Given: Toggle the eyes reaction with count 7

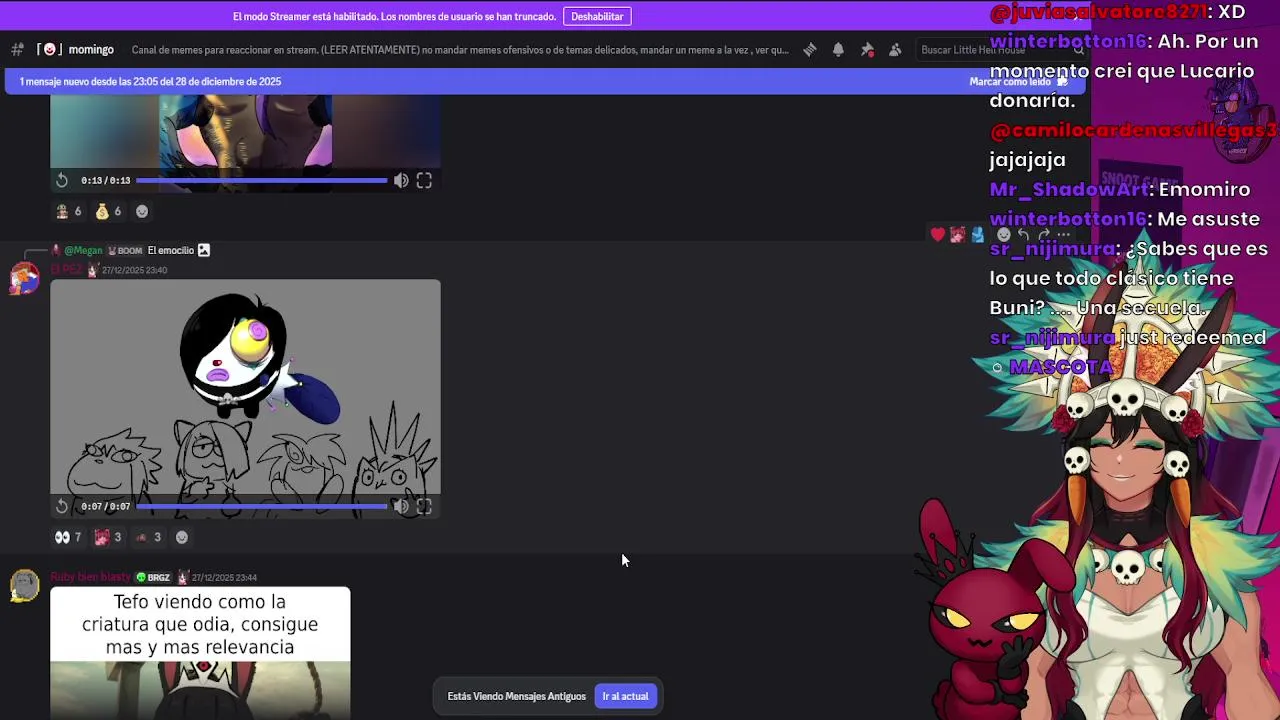Looking at the screenshot, I should 68,537.
